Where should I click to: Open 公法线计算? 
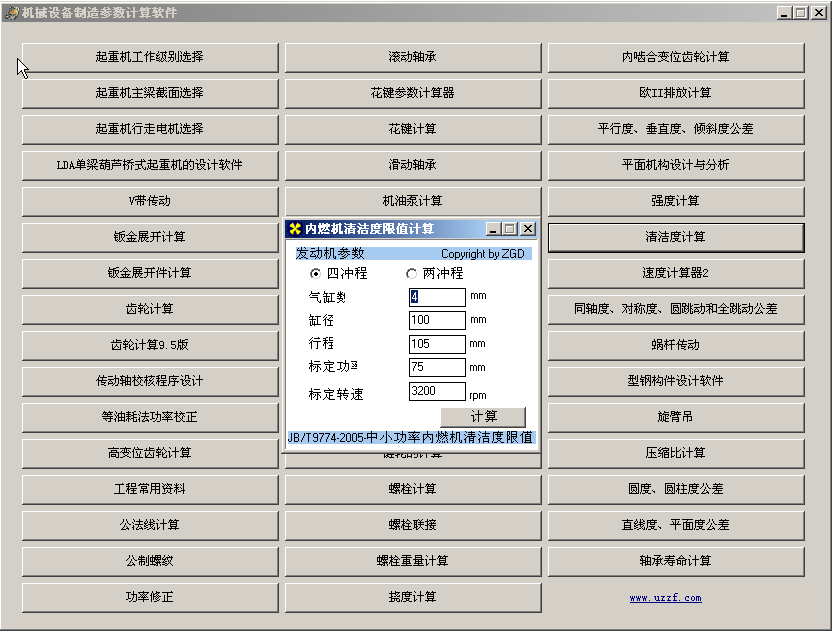click(x=150, y=525)
